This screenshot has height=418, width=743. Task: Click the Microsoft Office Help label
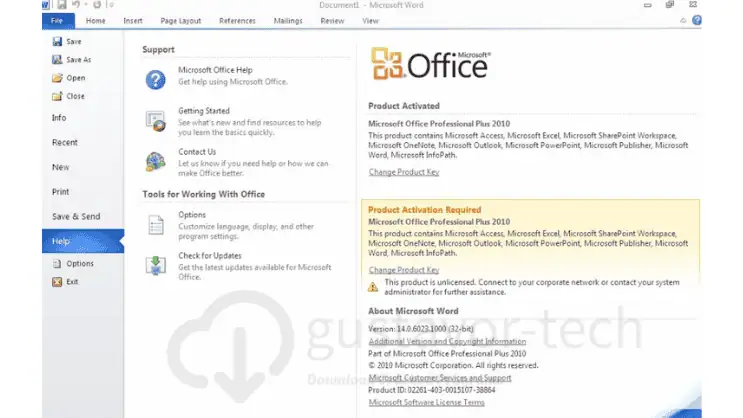[x=215, y=70]
